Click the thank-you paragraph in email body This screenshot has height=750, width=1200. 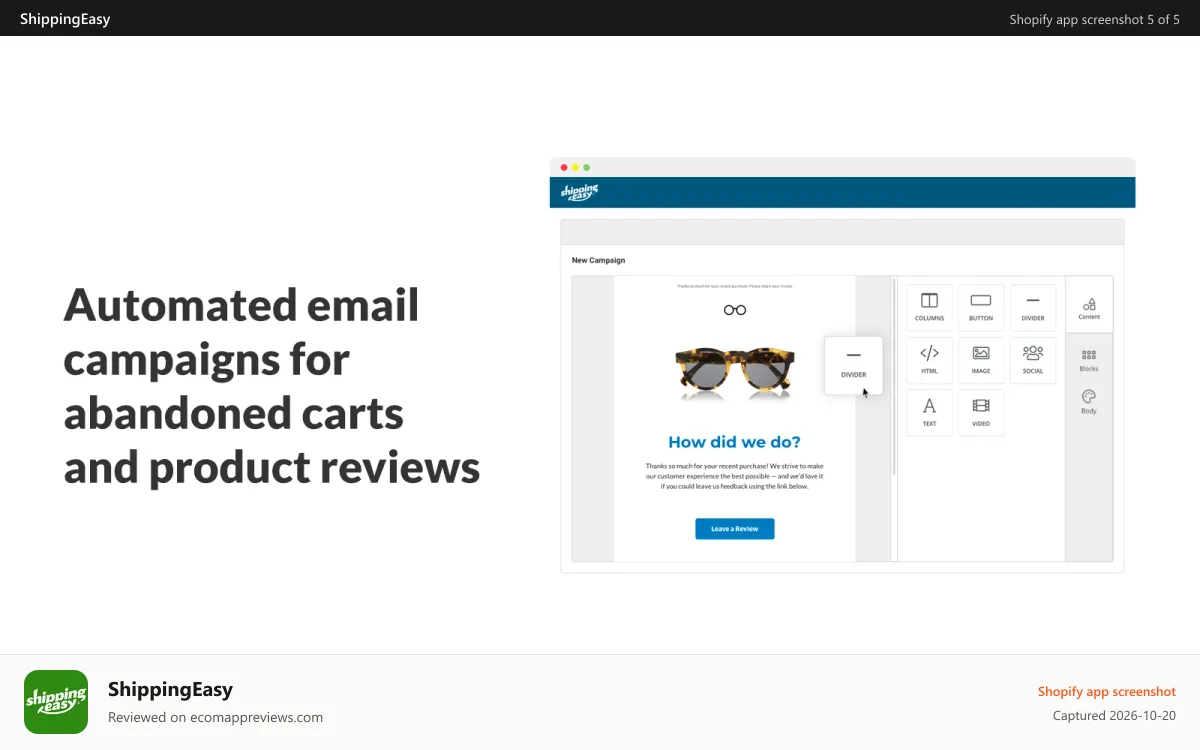(735, 476)
